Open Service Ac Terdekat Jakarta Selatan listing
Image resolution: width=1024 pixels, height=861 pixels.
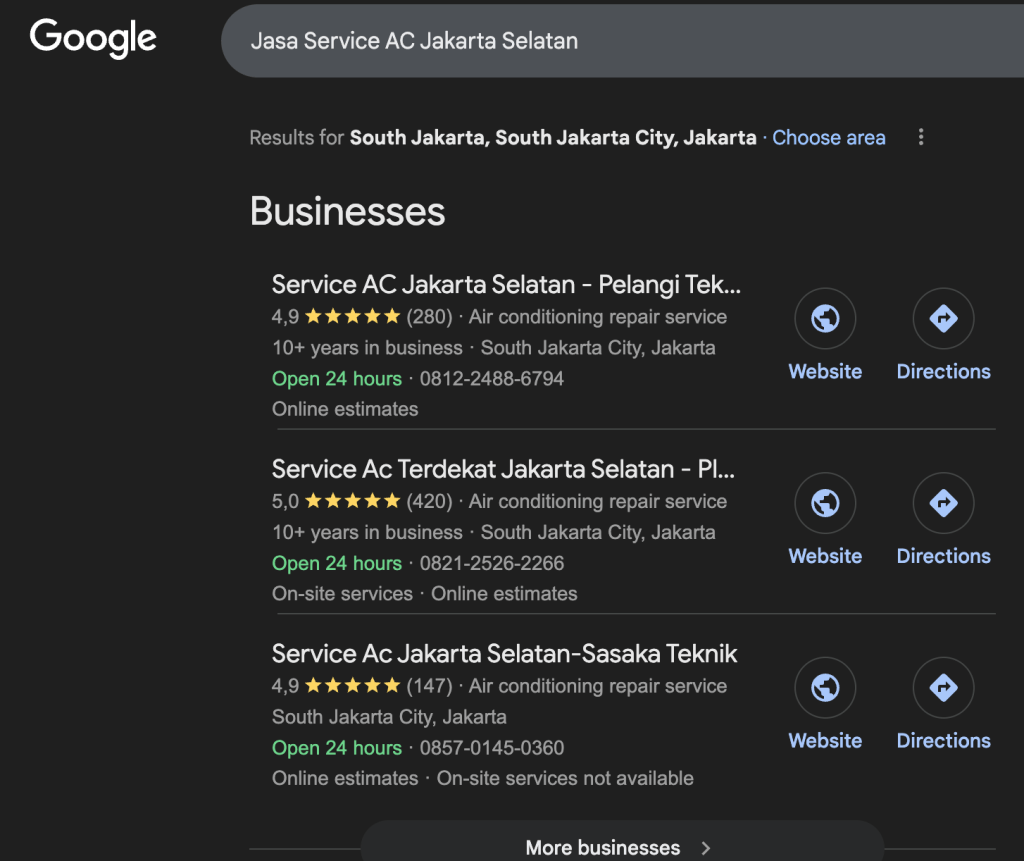point(503,469)
